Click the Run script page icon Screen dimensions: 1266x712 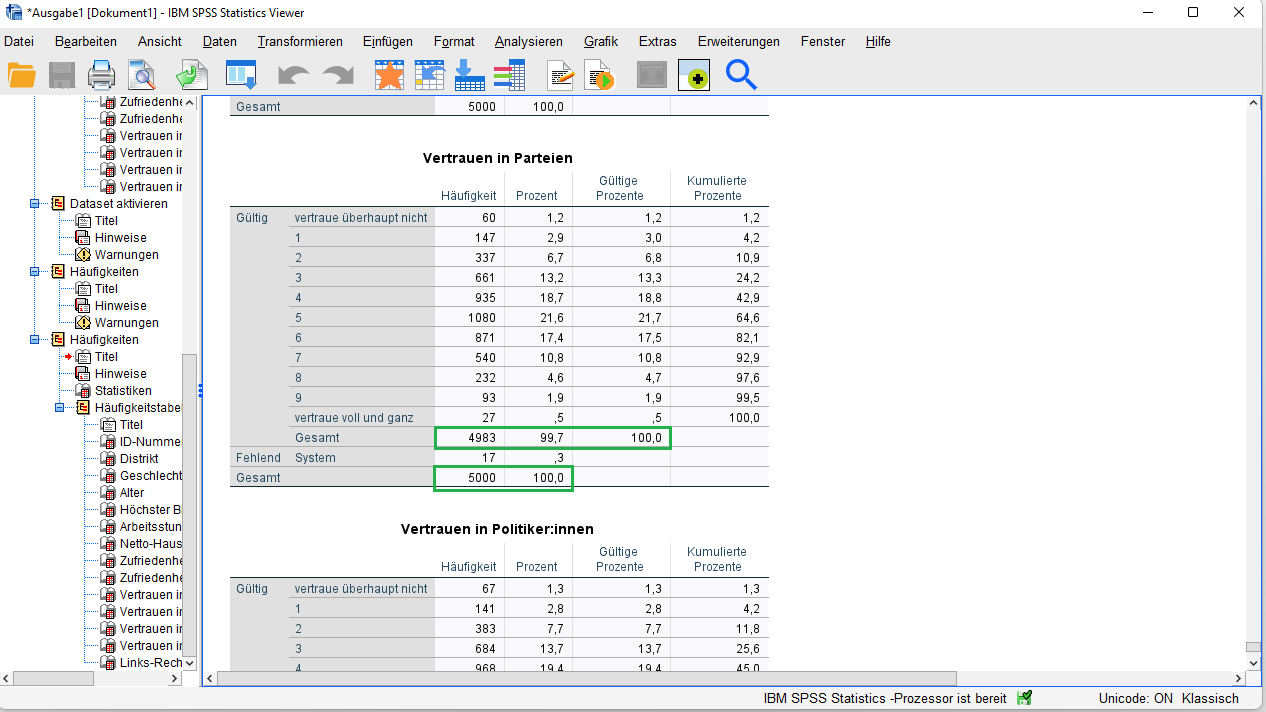click(599, 75)
